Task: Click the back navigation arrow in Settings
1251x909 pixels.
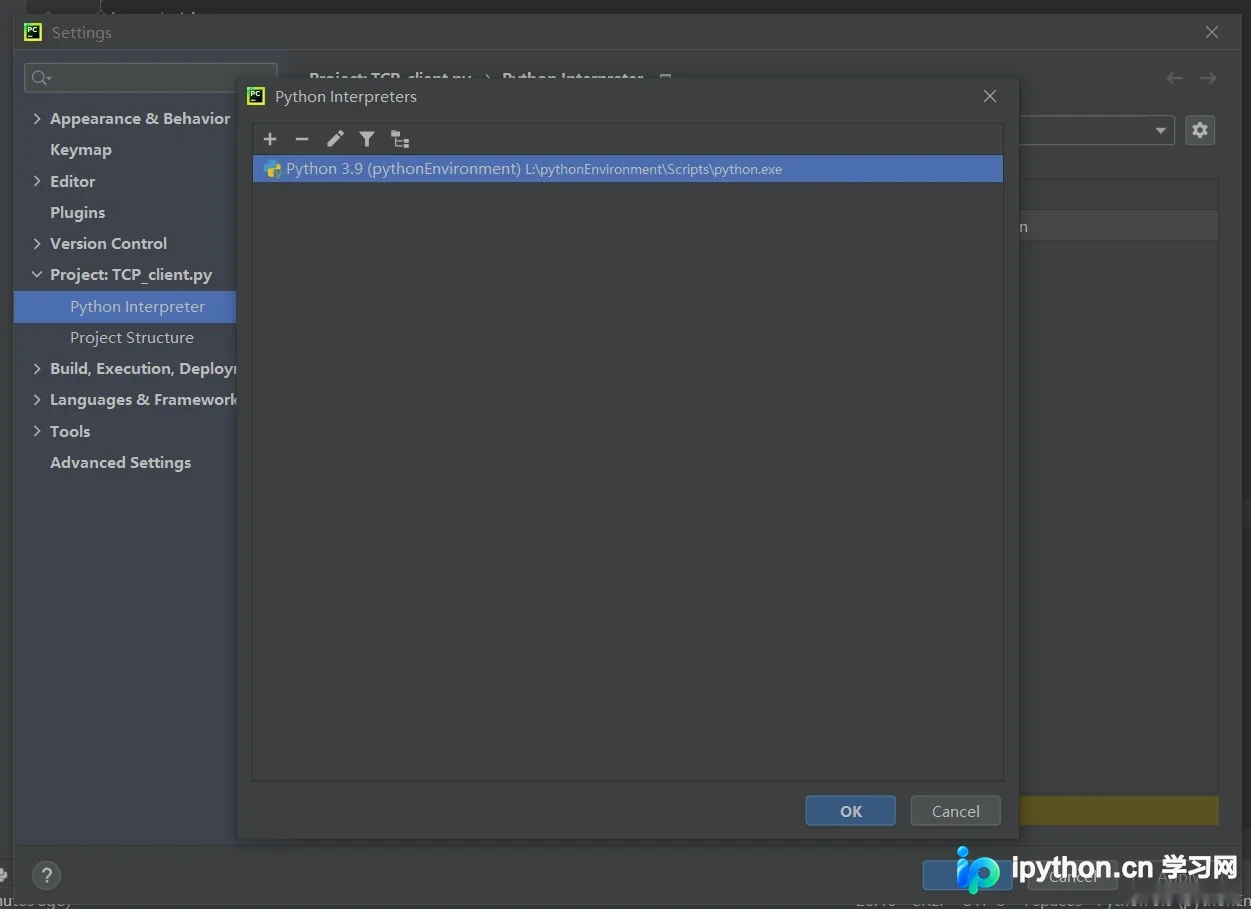Action: (x=1174, y=78)
